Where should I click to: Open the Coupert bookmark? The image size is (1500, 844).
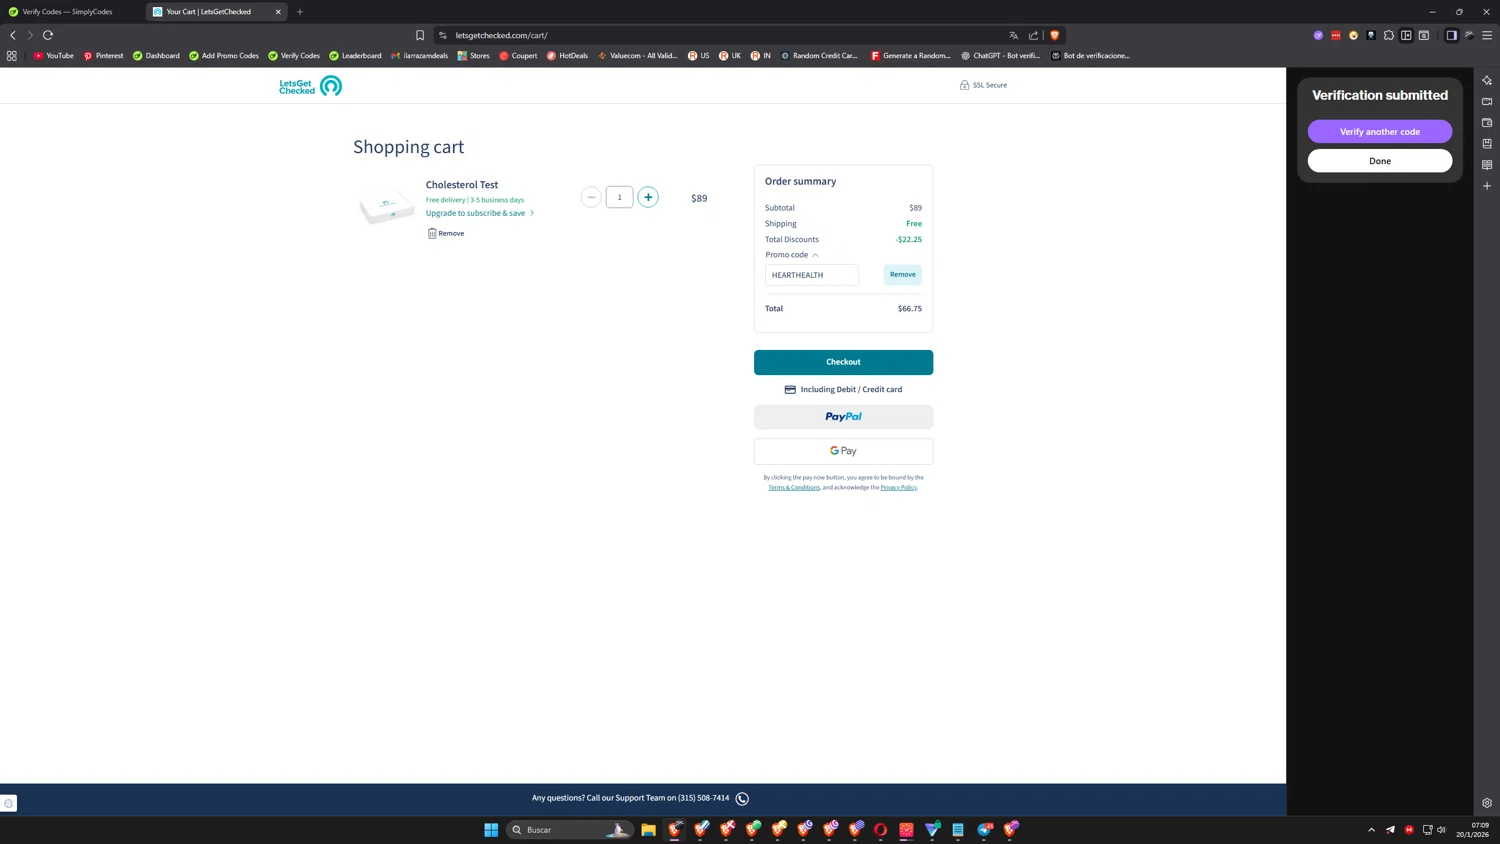[x=518, y=56]
